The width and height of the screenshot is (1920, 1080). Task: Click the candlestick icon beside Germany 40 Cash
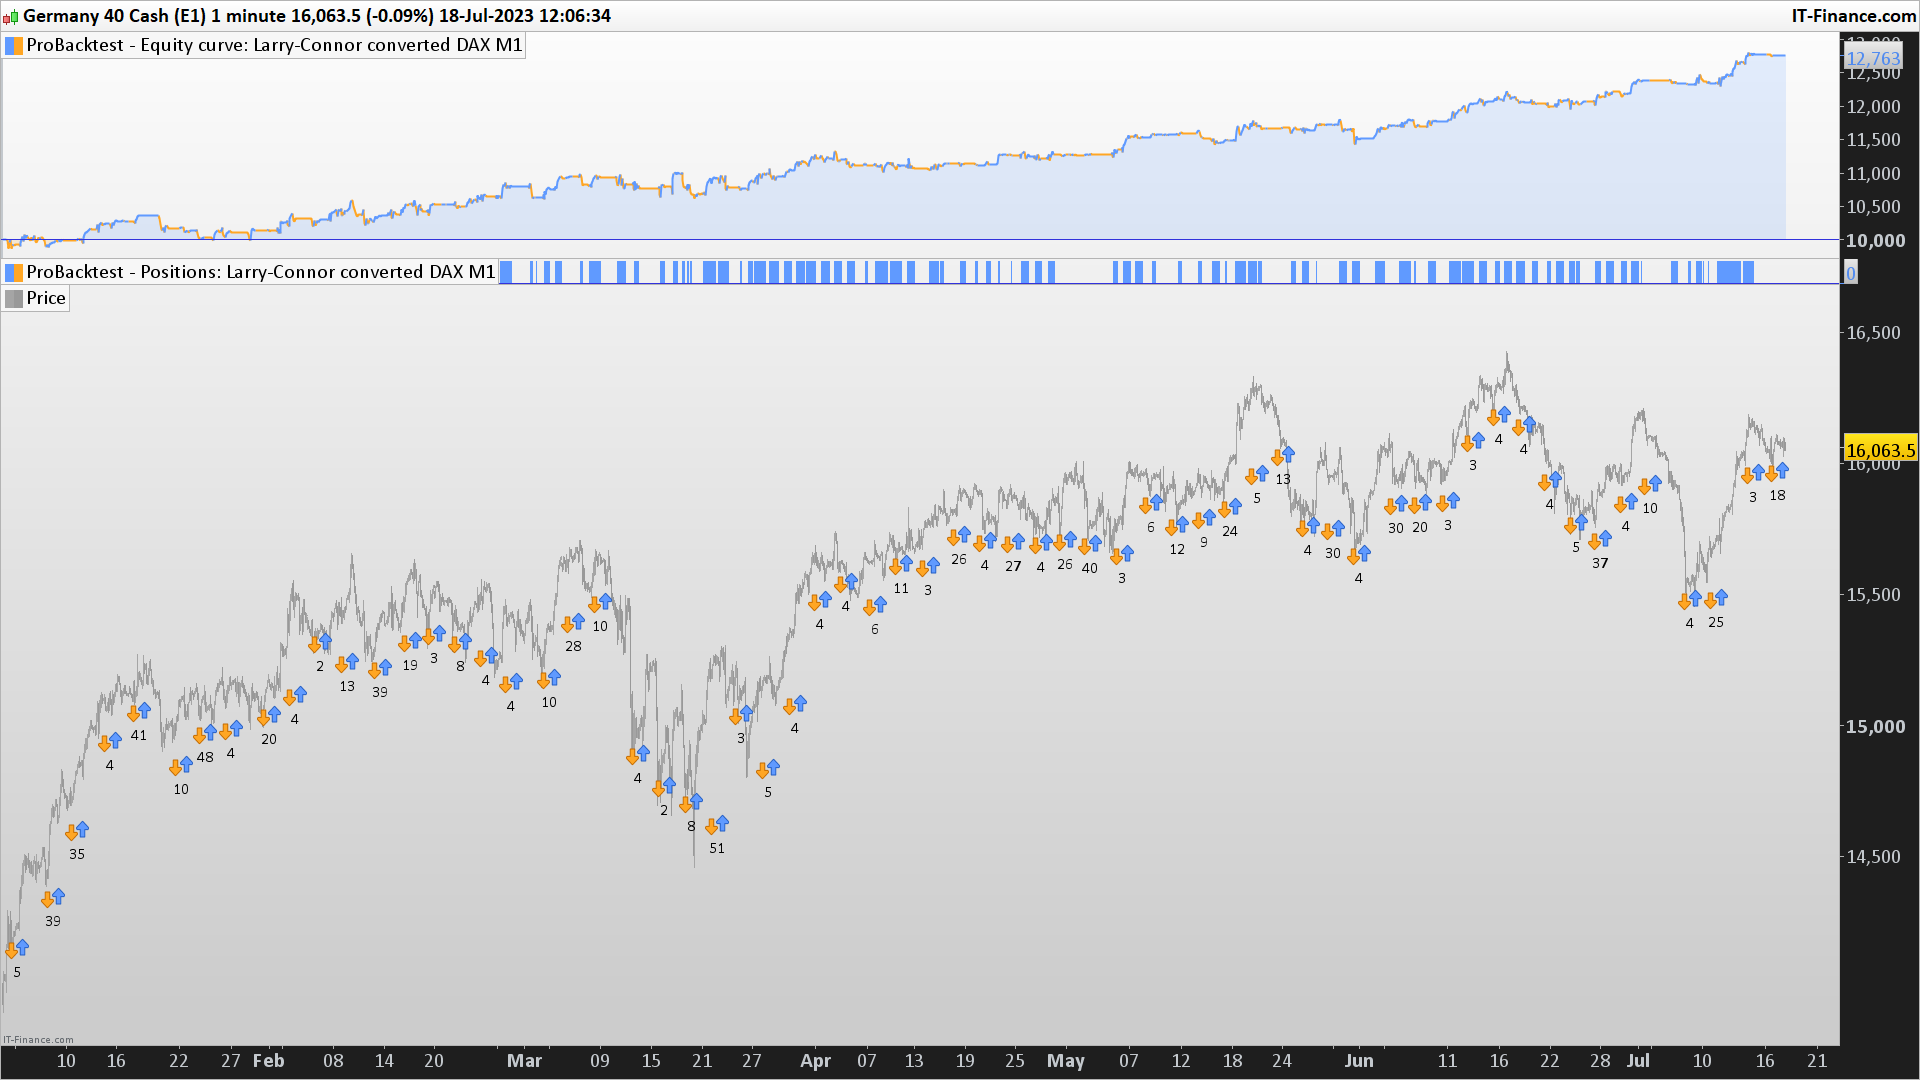[11, 16]
